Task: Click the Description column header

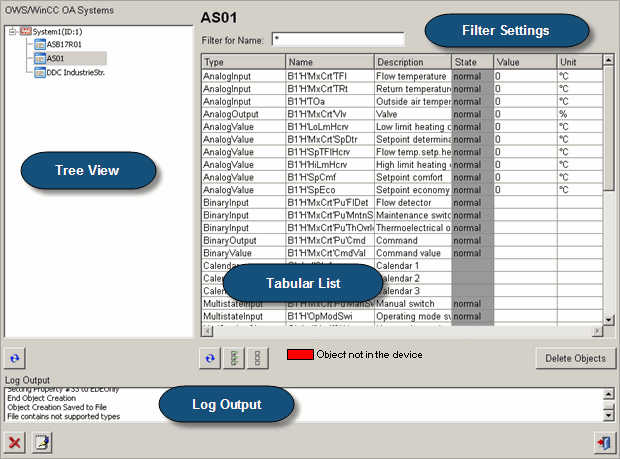Action: 411,62
